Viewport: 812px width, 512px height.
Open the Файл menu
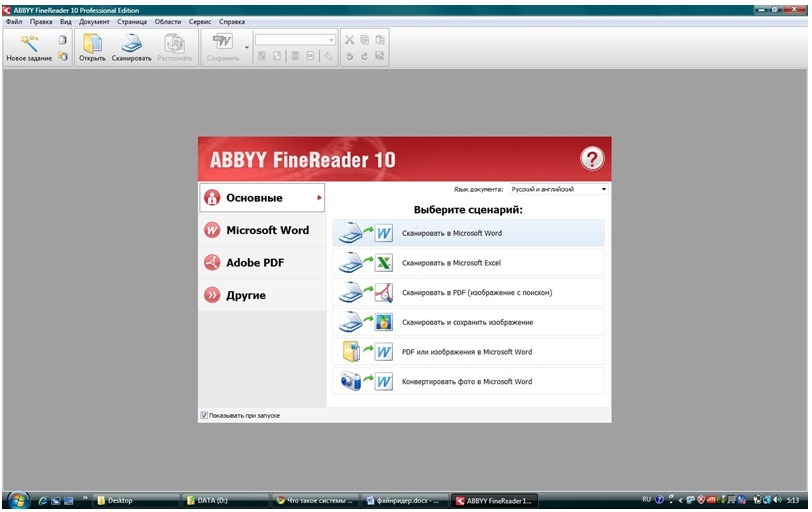(x=14, y=22)
